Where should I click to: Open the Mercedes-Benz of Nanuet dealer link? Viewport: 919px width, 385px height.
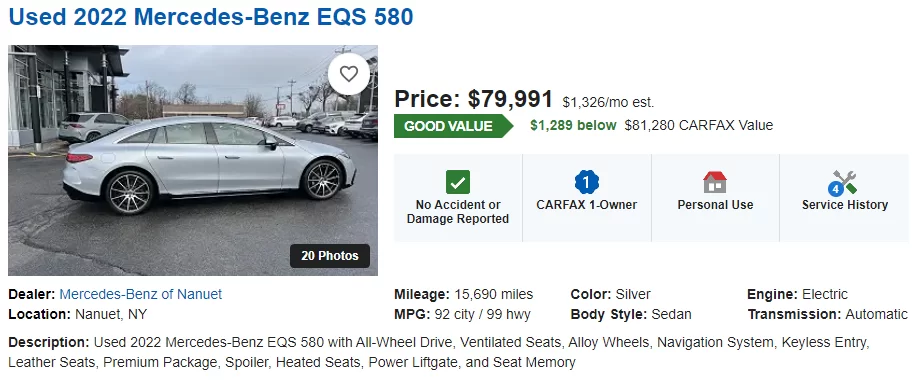141,294
